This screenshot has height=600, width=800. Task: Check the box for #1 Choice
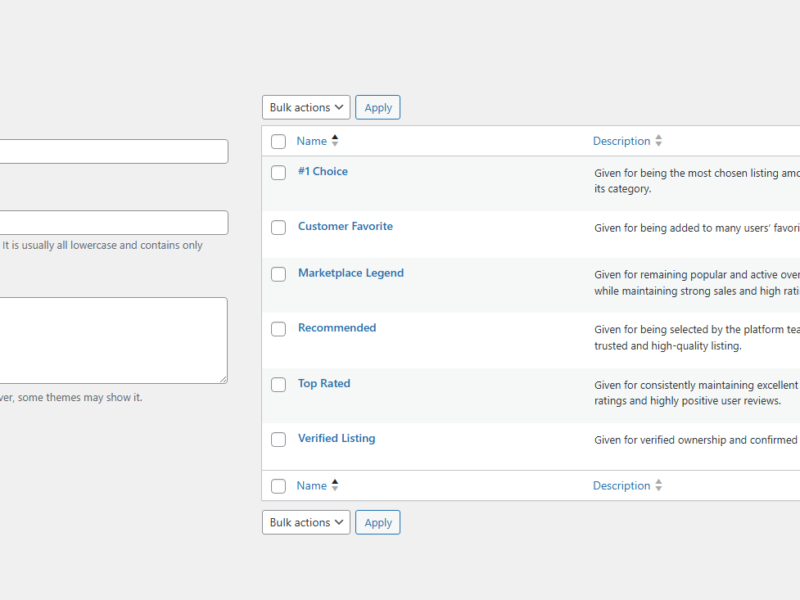tap(279, 172)
